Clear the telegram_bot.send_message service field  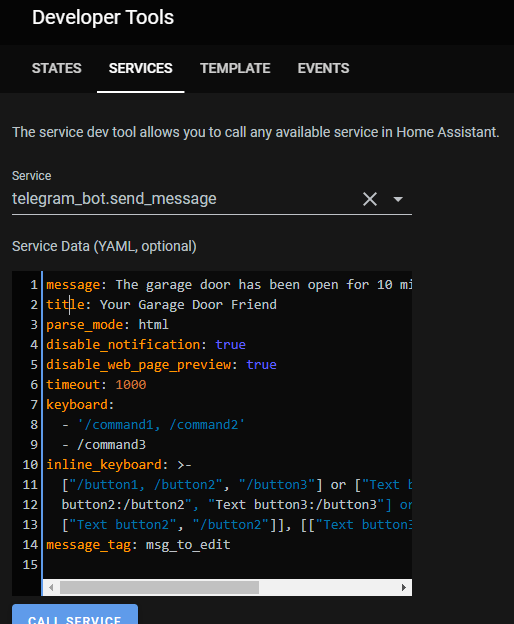(x=370, y=199)
